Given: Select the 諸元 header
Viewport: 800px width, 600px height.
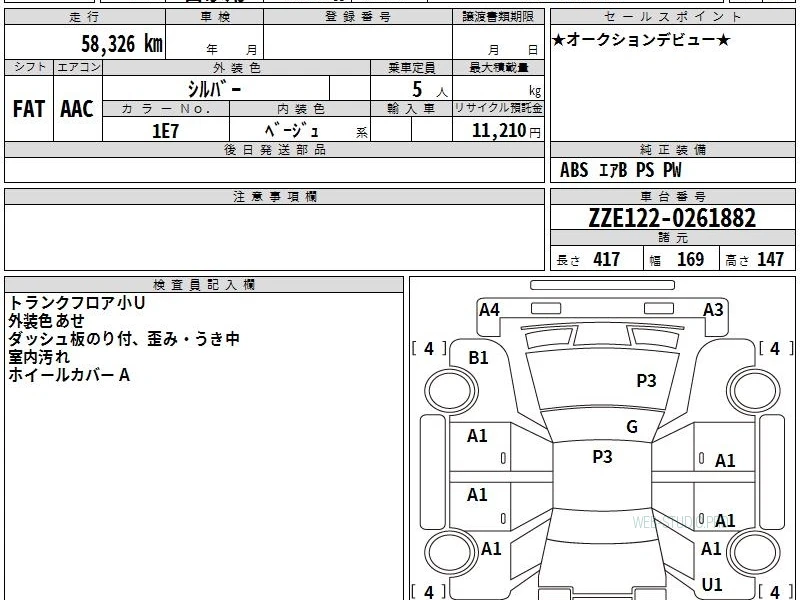Looking at the screenshot, I should pyautogui.click(x=672, y=238).
